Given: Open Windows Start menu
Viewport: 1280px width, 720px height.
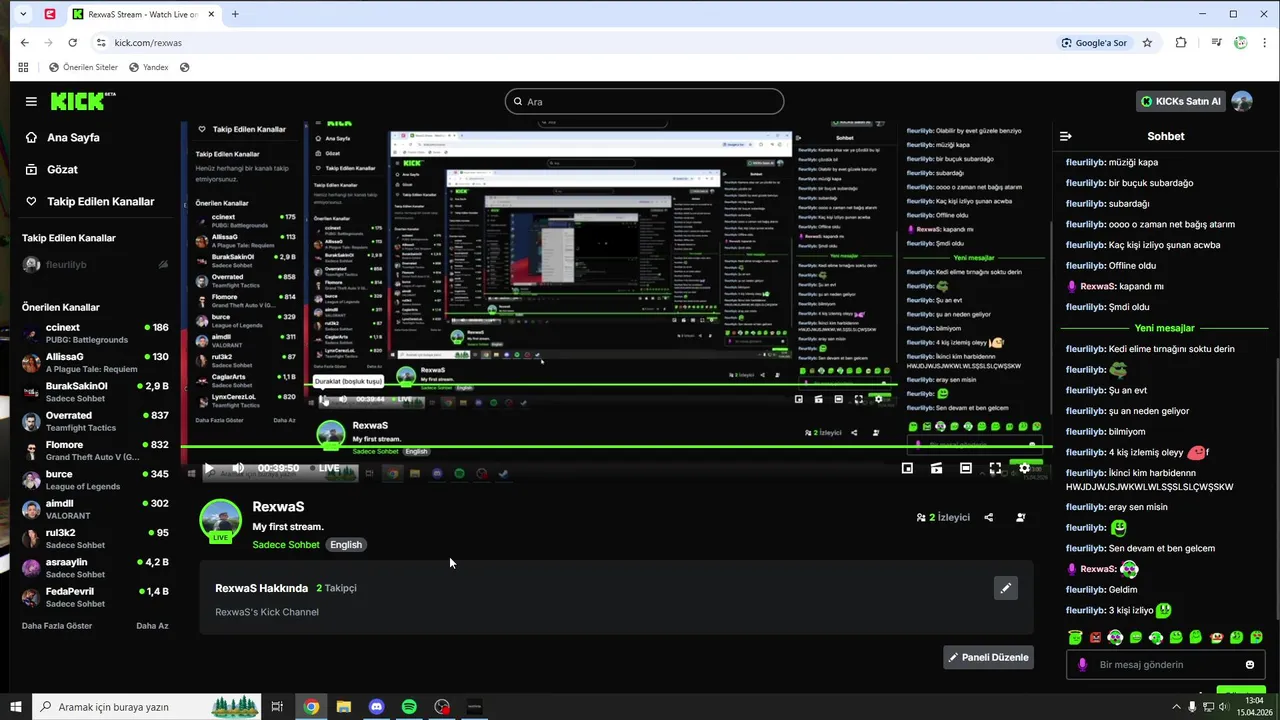Looking at the screenshot, I should [x=16, y=707].
